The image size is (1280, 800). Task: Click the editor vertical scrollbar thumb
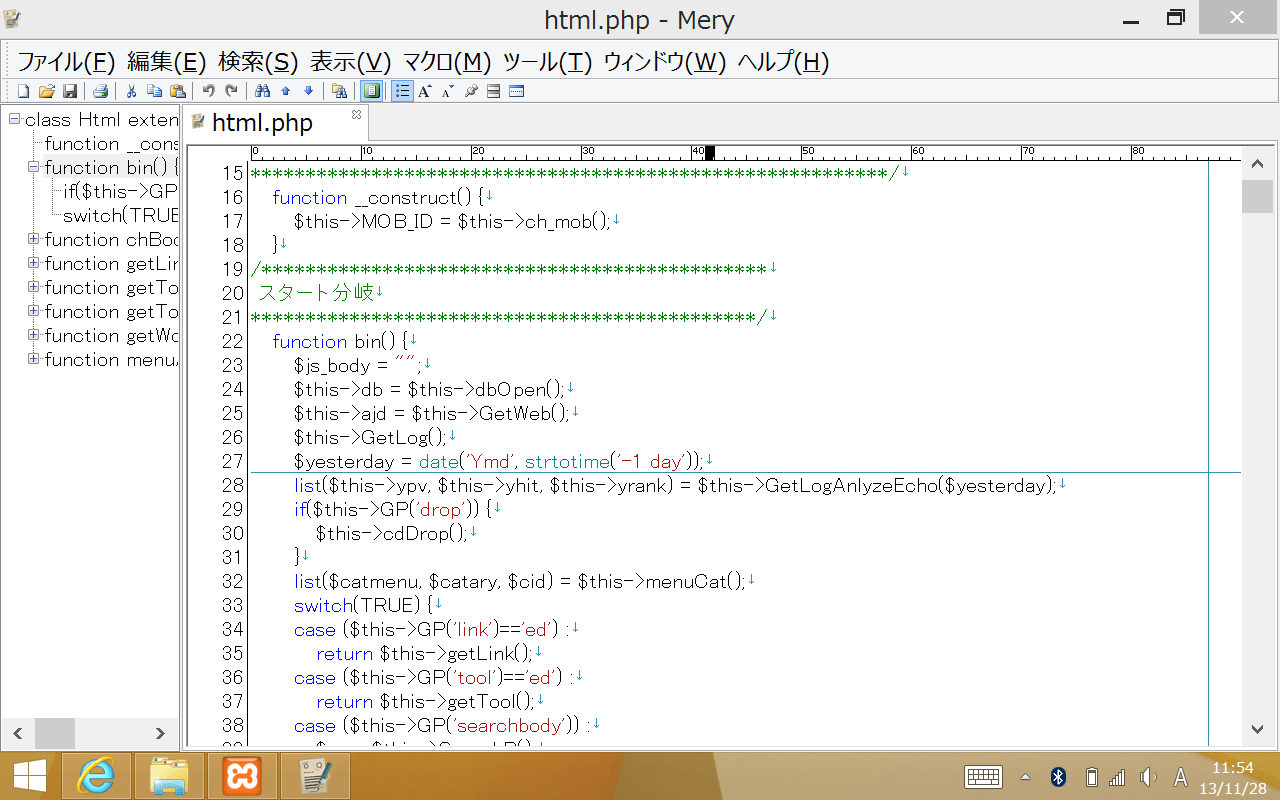click(1257, 196)
